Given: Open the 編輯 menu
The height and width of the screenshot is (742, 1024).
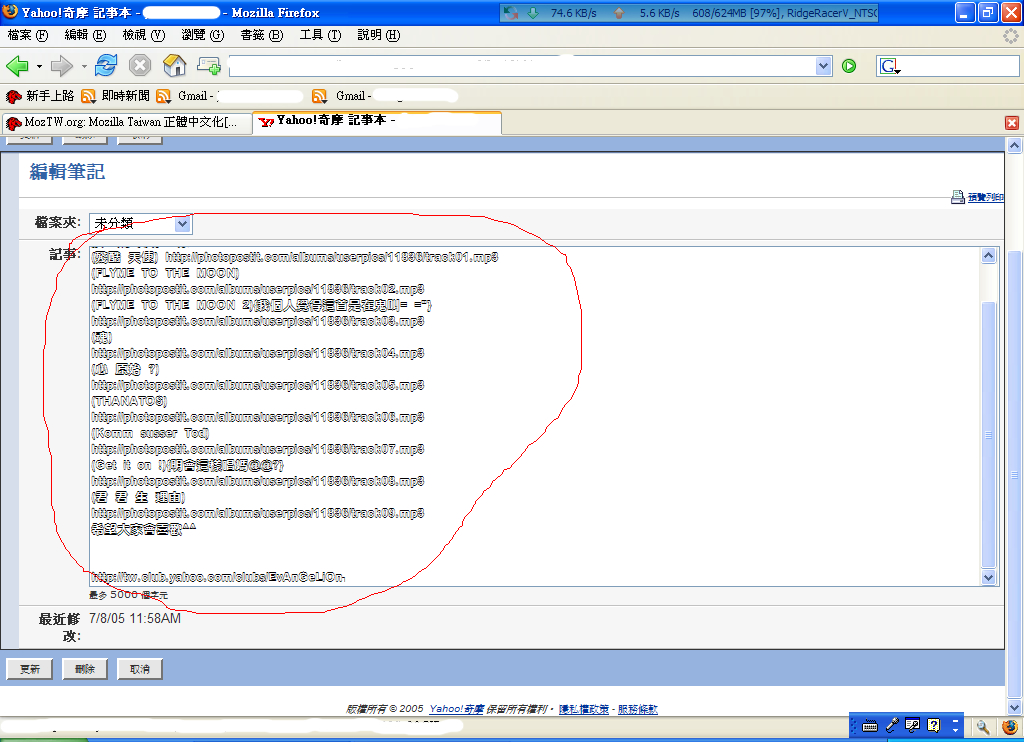Looking at the screenshot, I should pos(86,35).
